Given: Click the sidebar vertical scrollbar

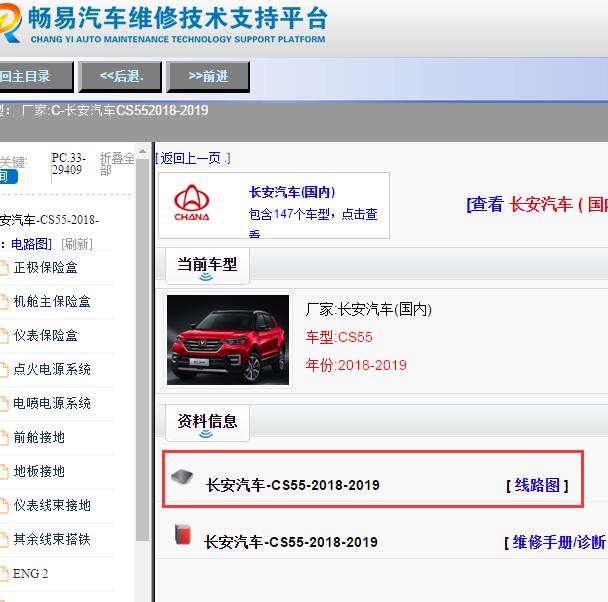Looking at the screenshot, I should coord(142,400).
